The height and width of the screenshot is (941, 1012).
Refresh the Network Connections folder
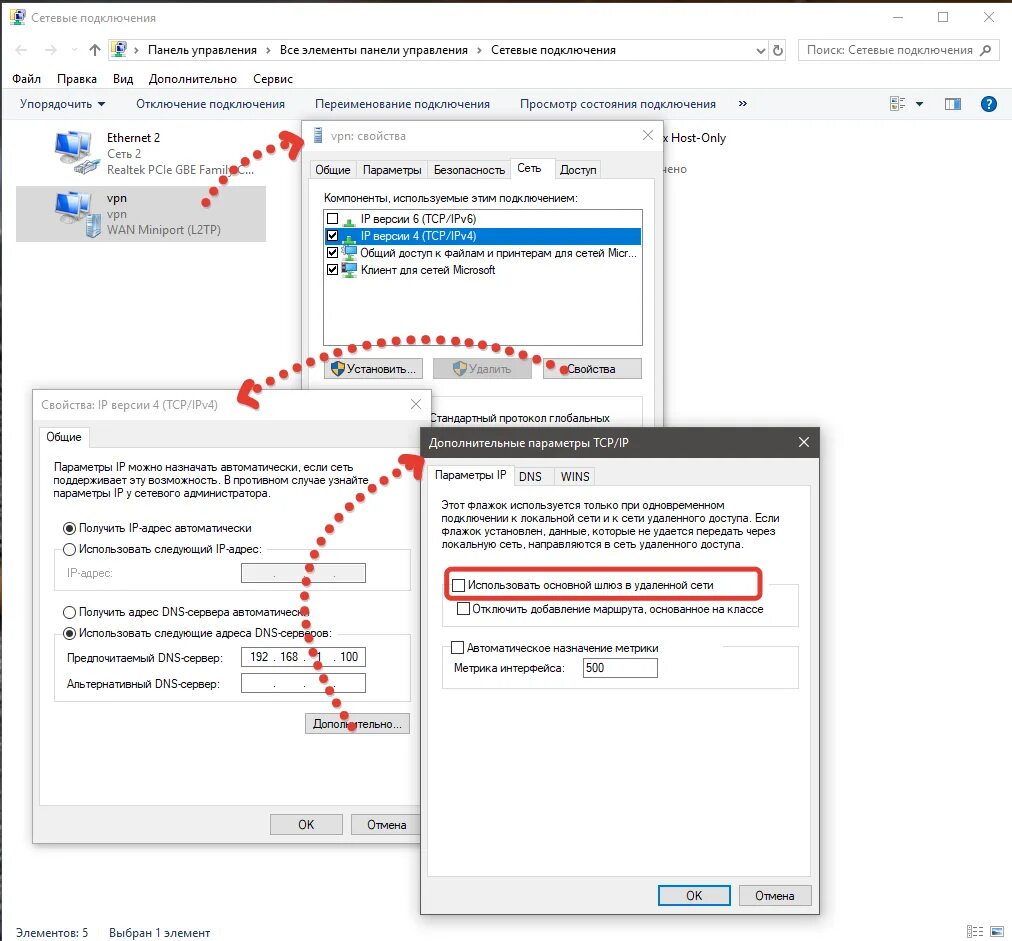[778, 50]
